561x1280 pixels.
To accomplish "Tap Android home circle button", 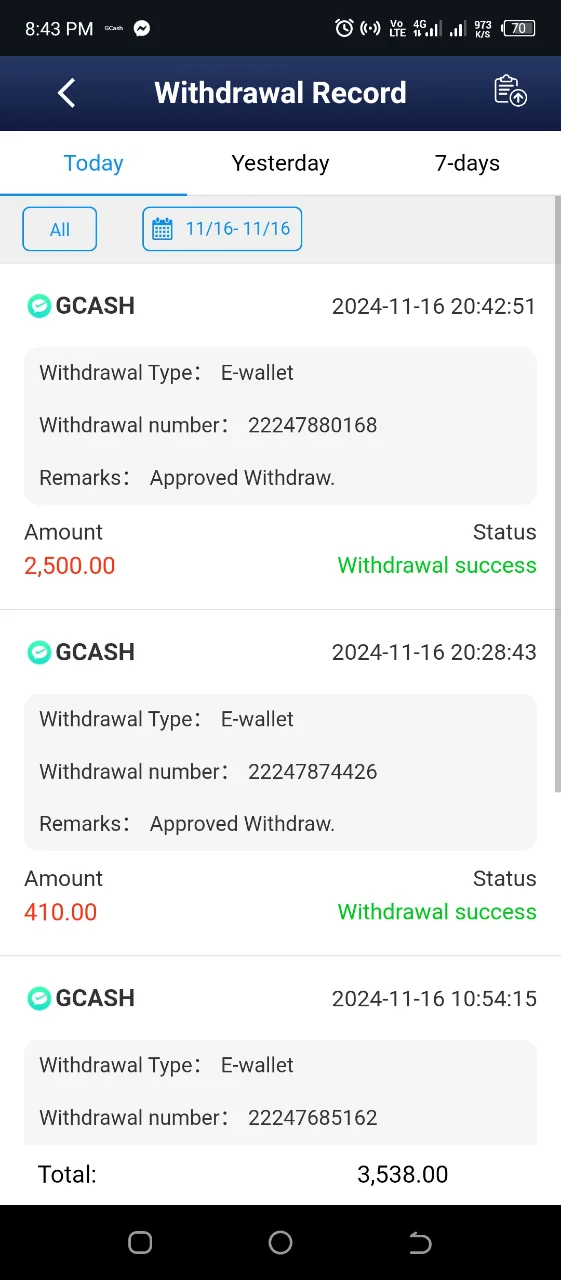I will (x=280, y=1242).
